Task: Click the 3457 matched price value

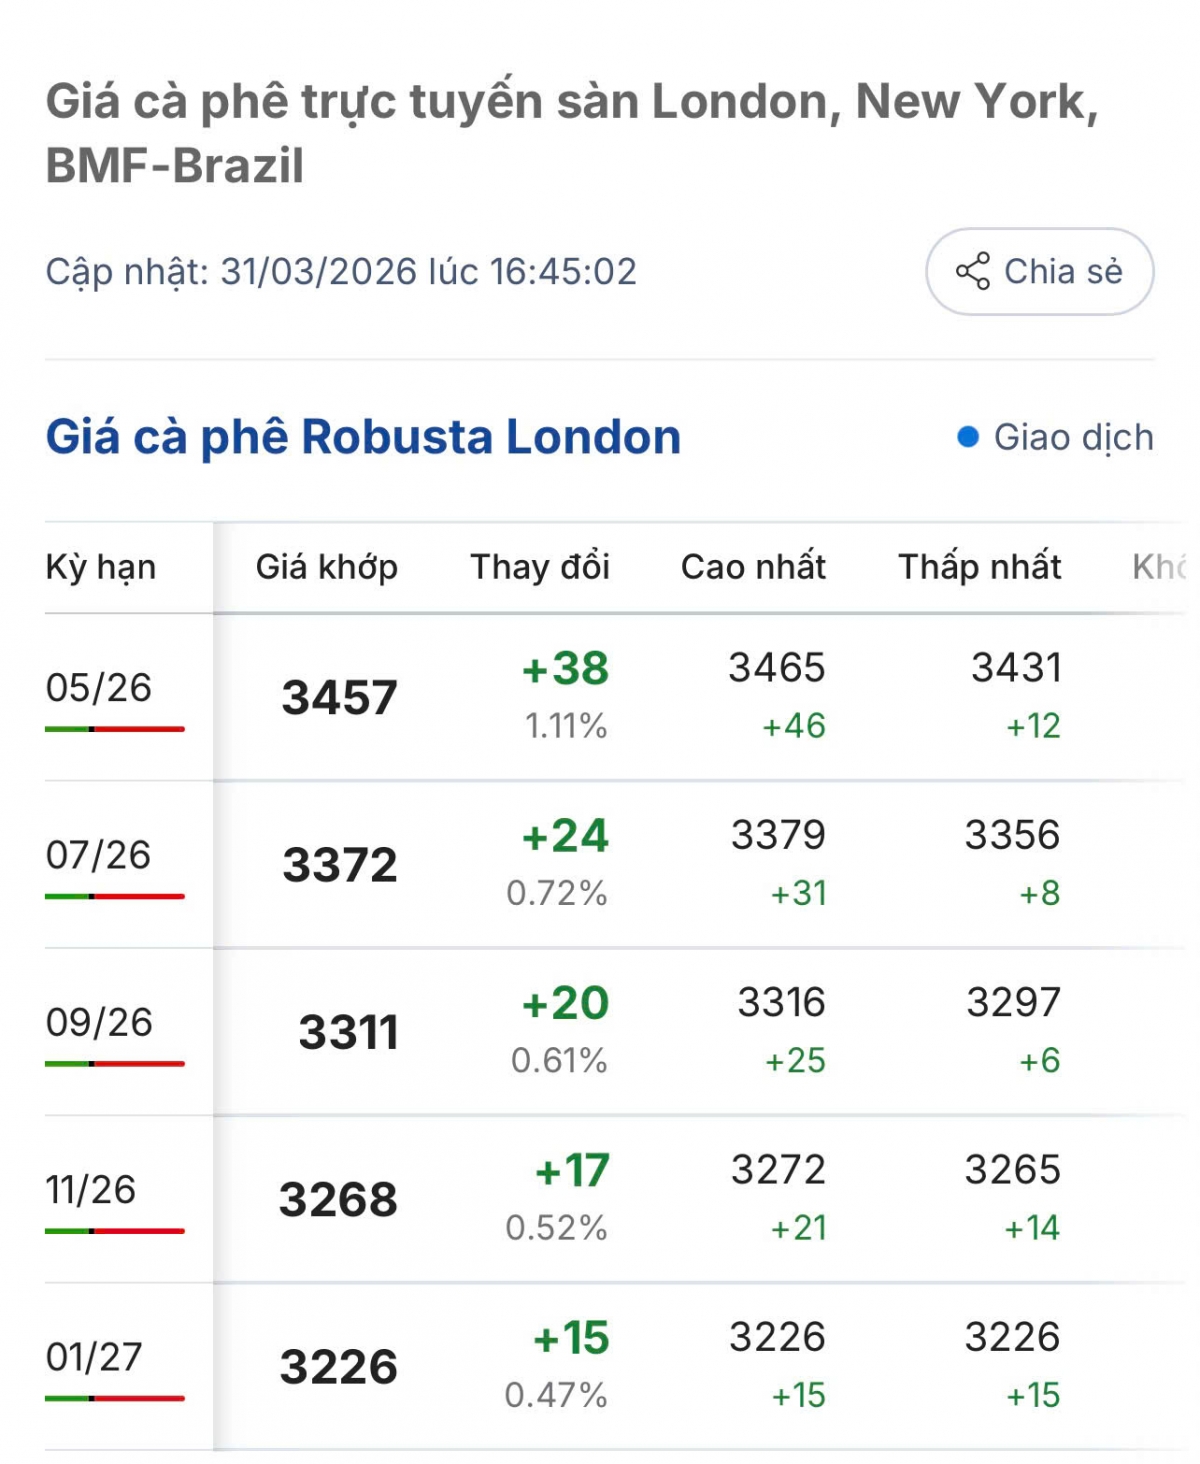Action: [x=339, y=697]
